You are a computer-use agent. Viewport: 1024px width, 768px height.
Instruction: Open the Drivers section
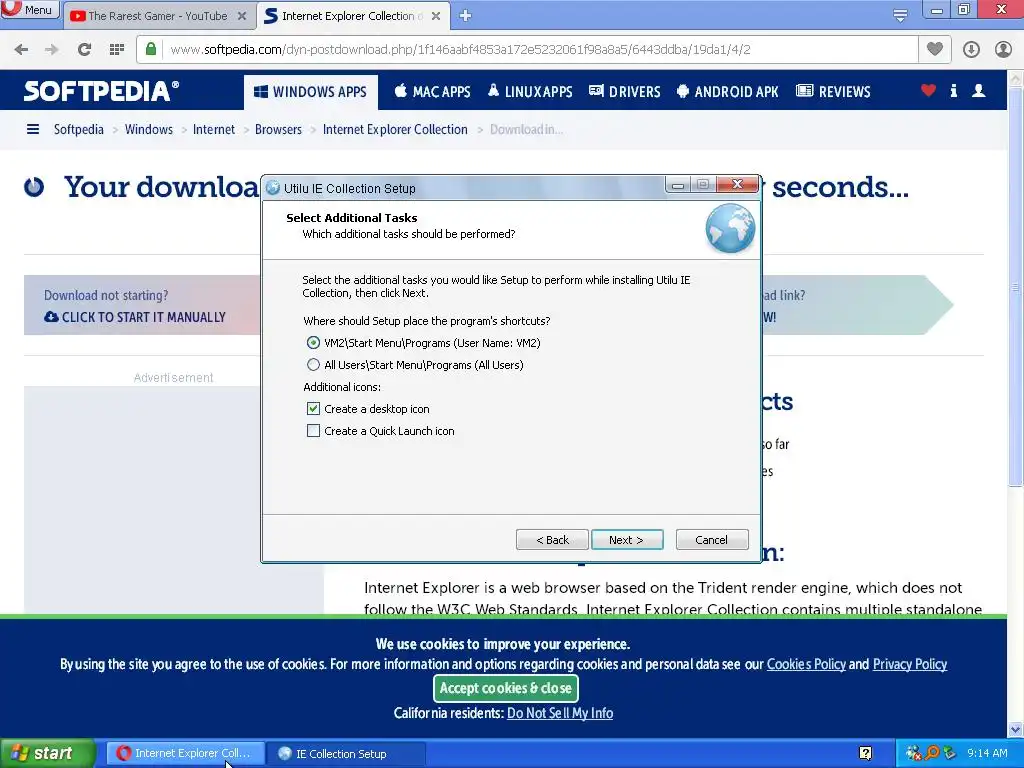tap(625, 92)
